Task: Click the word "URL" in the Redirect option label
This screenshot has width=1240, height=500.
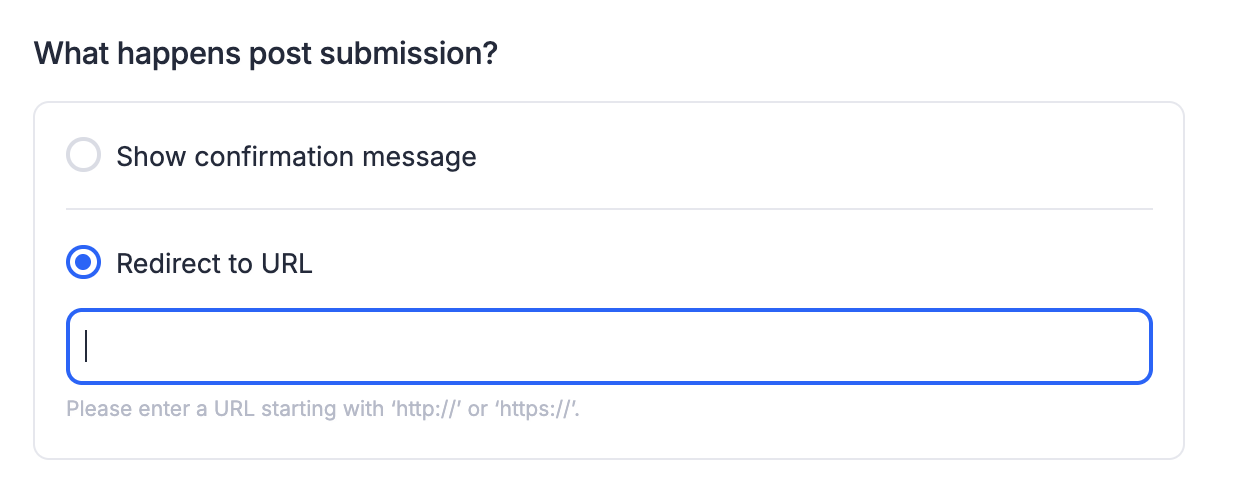Action: click(287, 264)
